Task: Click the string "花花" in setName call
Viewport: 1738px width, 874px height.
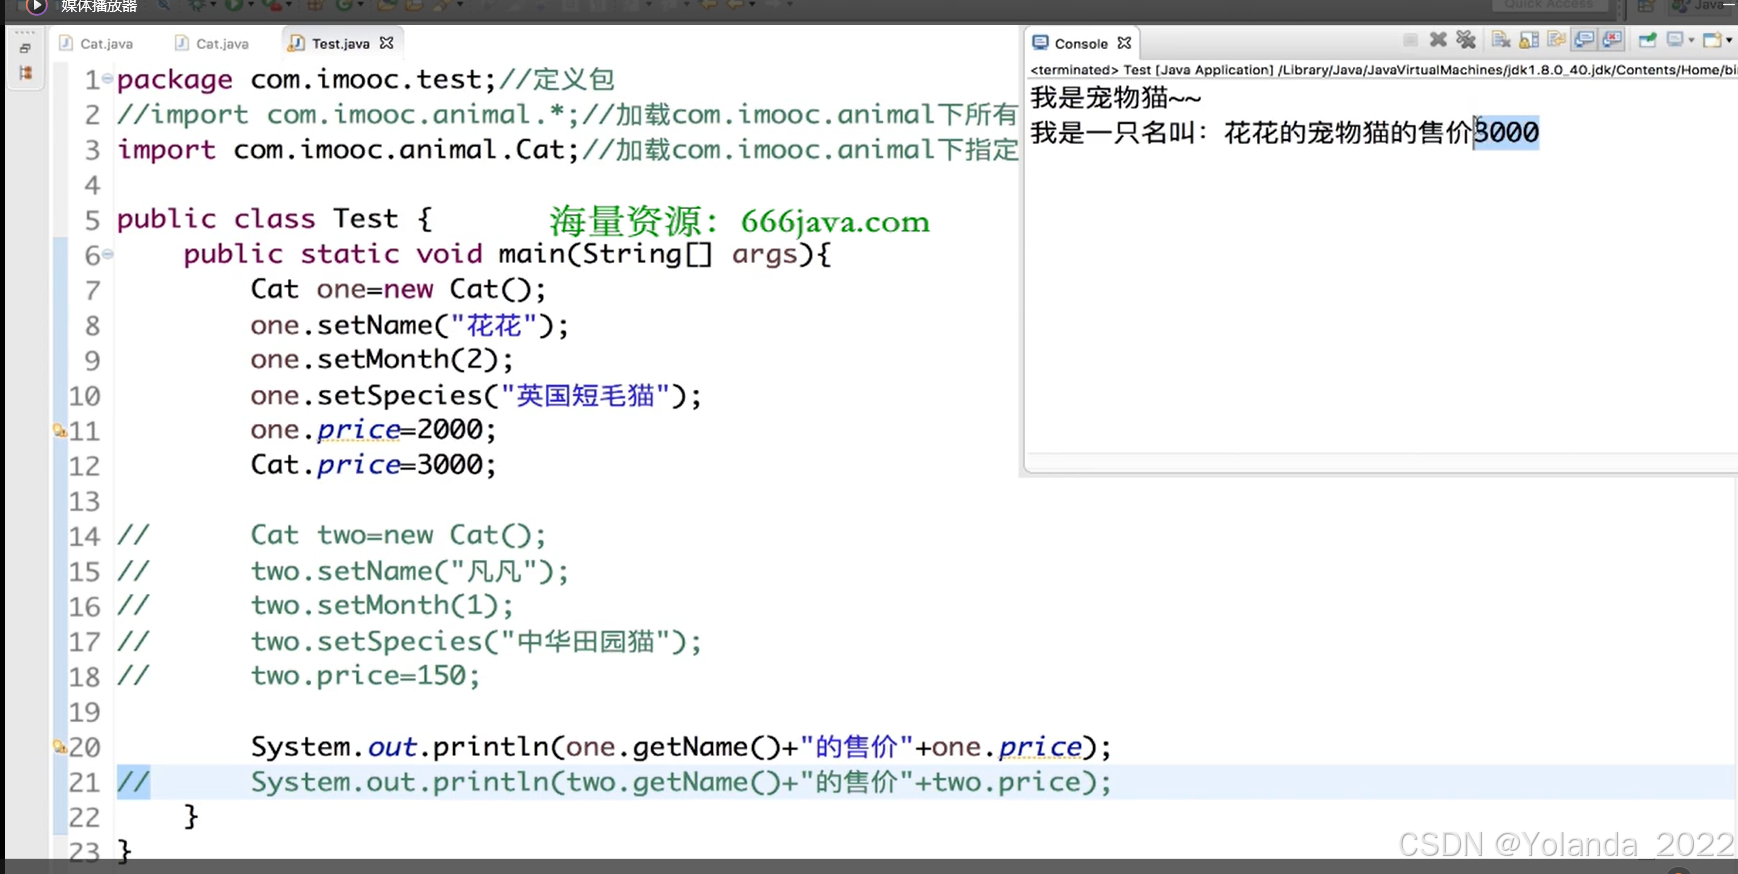Action: tap(494, 325)
